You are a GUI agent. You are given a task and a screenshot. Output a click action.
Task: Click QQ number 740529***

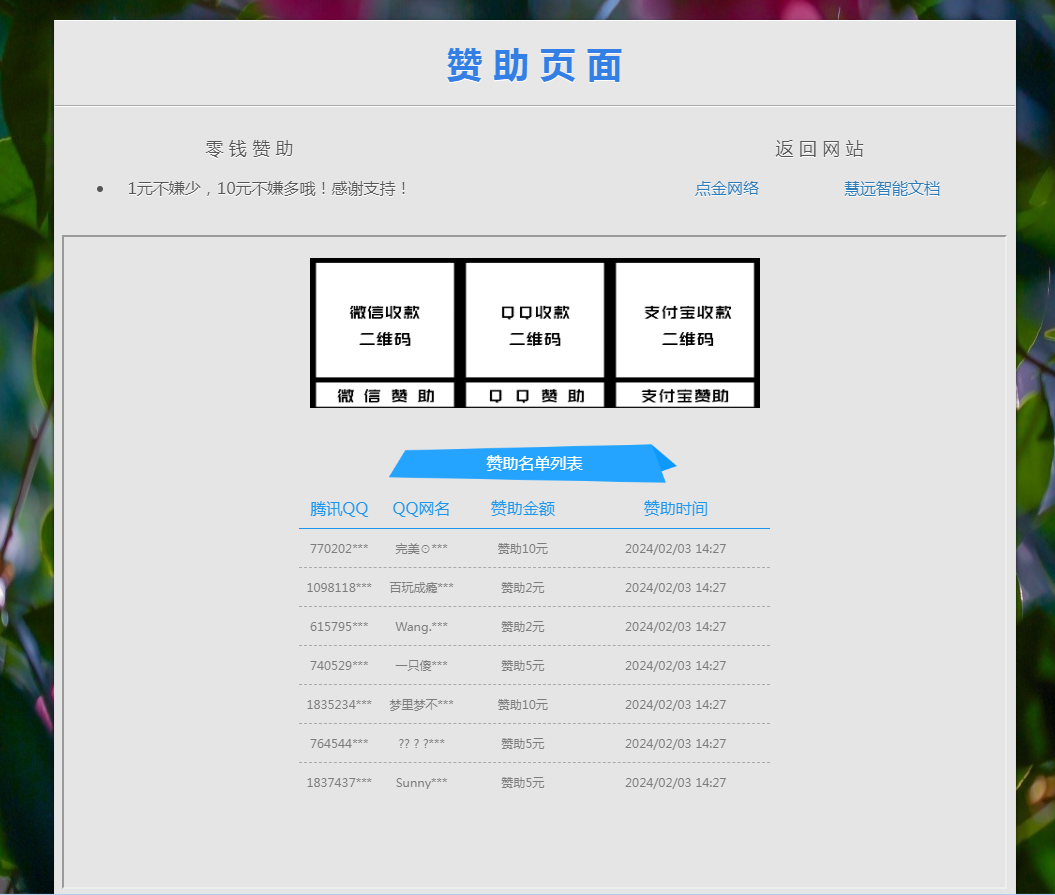tap(339, 666)
